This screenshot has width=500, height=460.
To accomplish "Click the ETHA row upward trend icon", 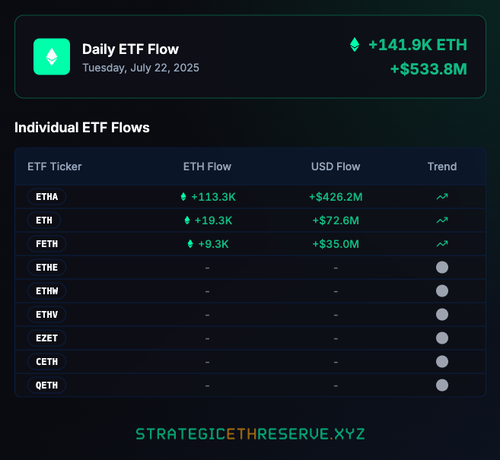I will (442, 197).
